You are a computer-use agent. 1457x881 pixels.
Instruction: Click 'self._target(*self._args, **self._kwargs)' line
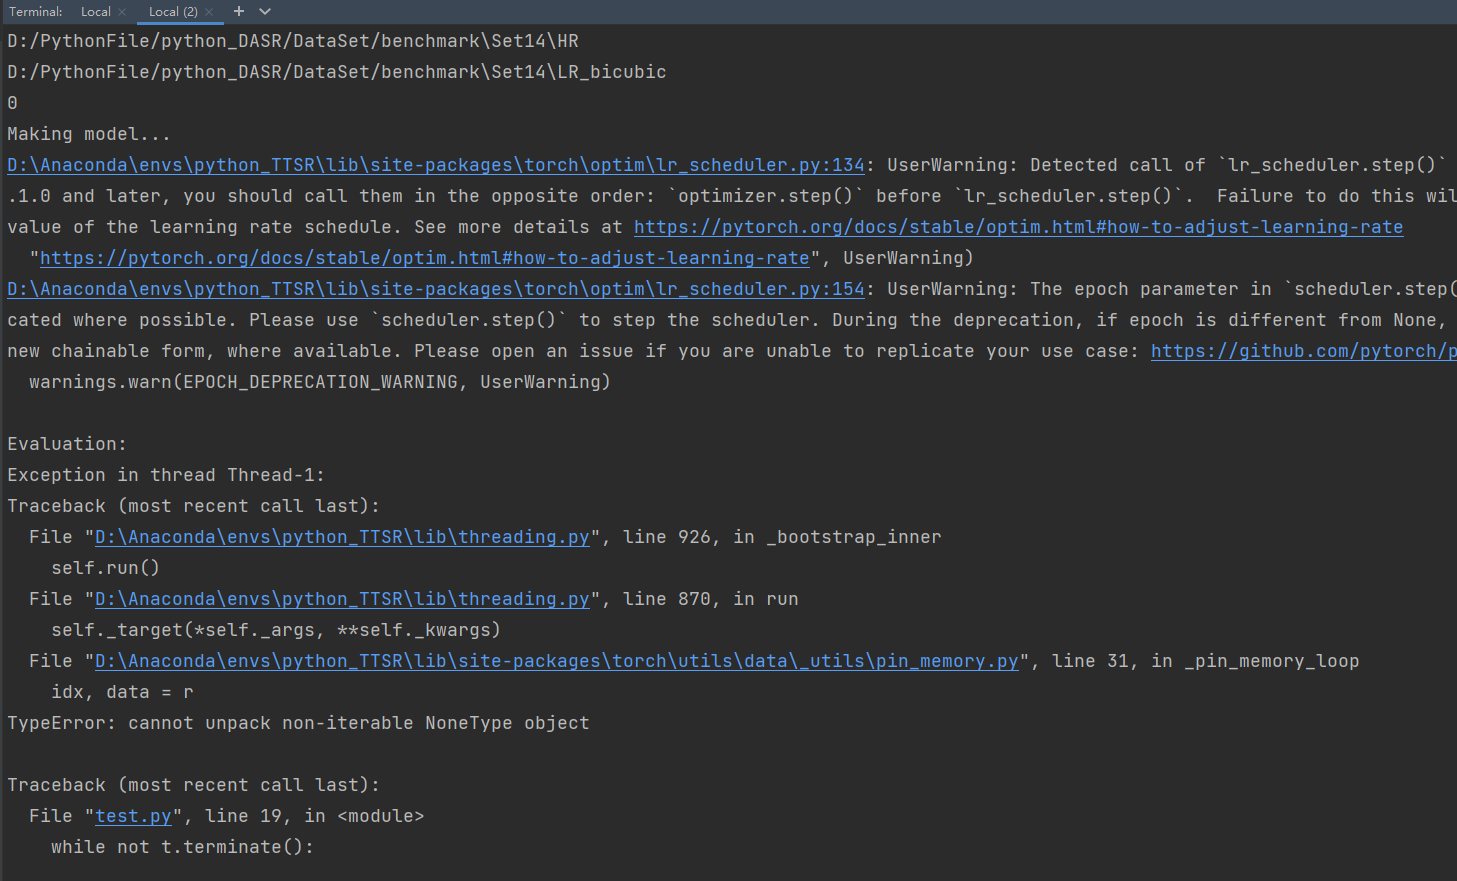[276, 630]
